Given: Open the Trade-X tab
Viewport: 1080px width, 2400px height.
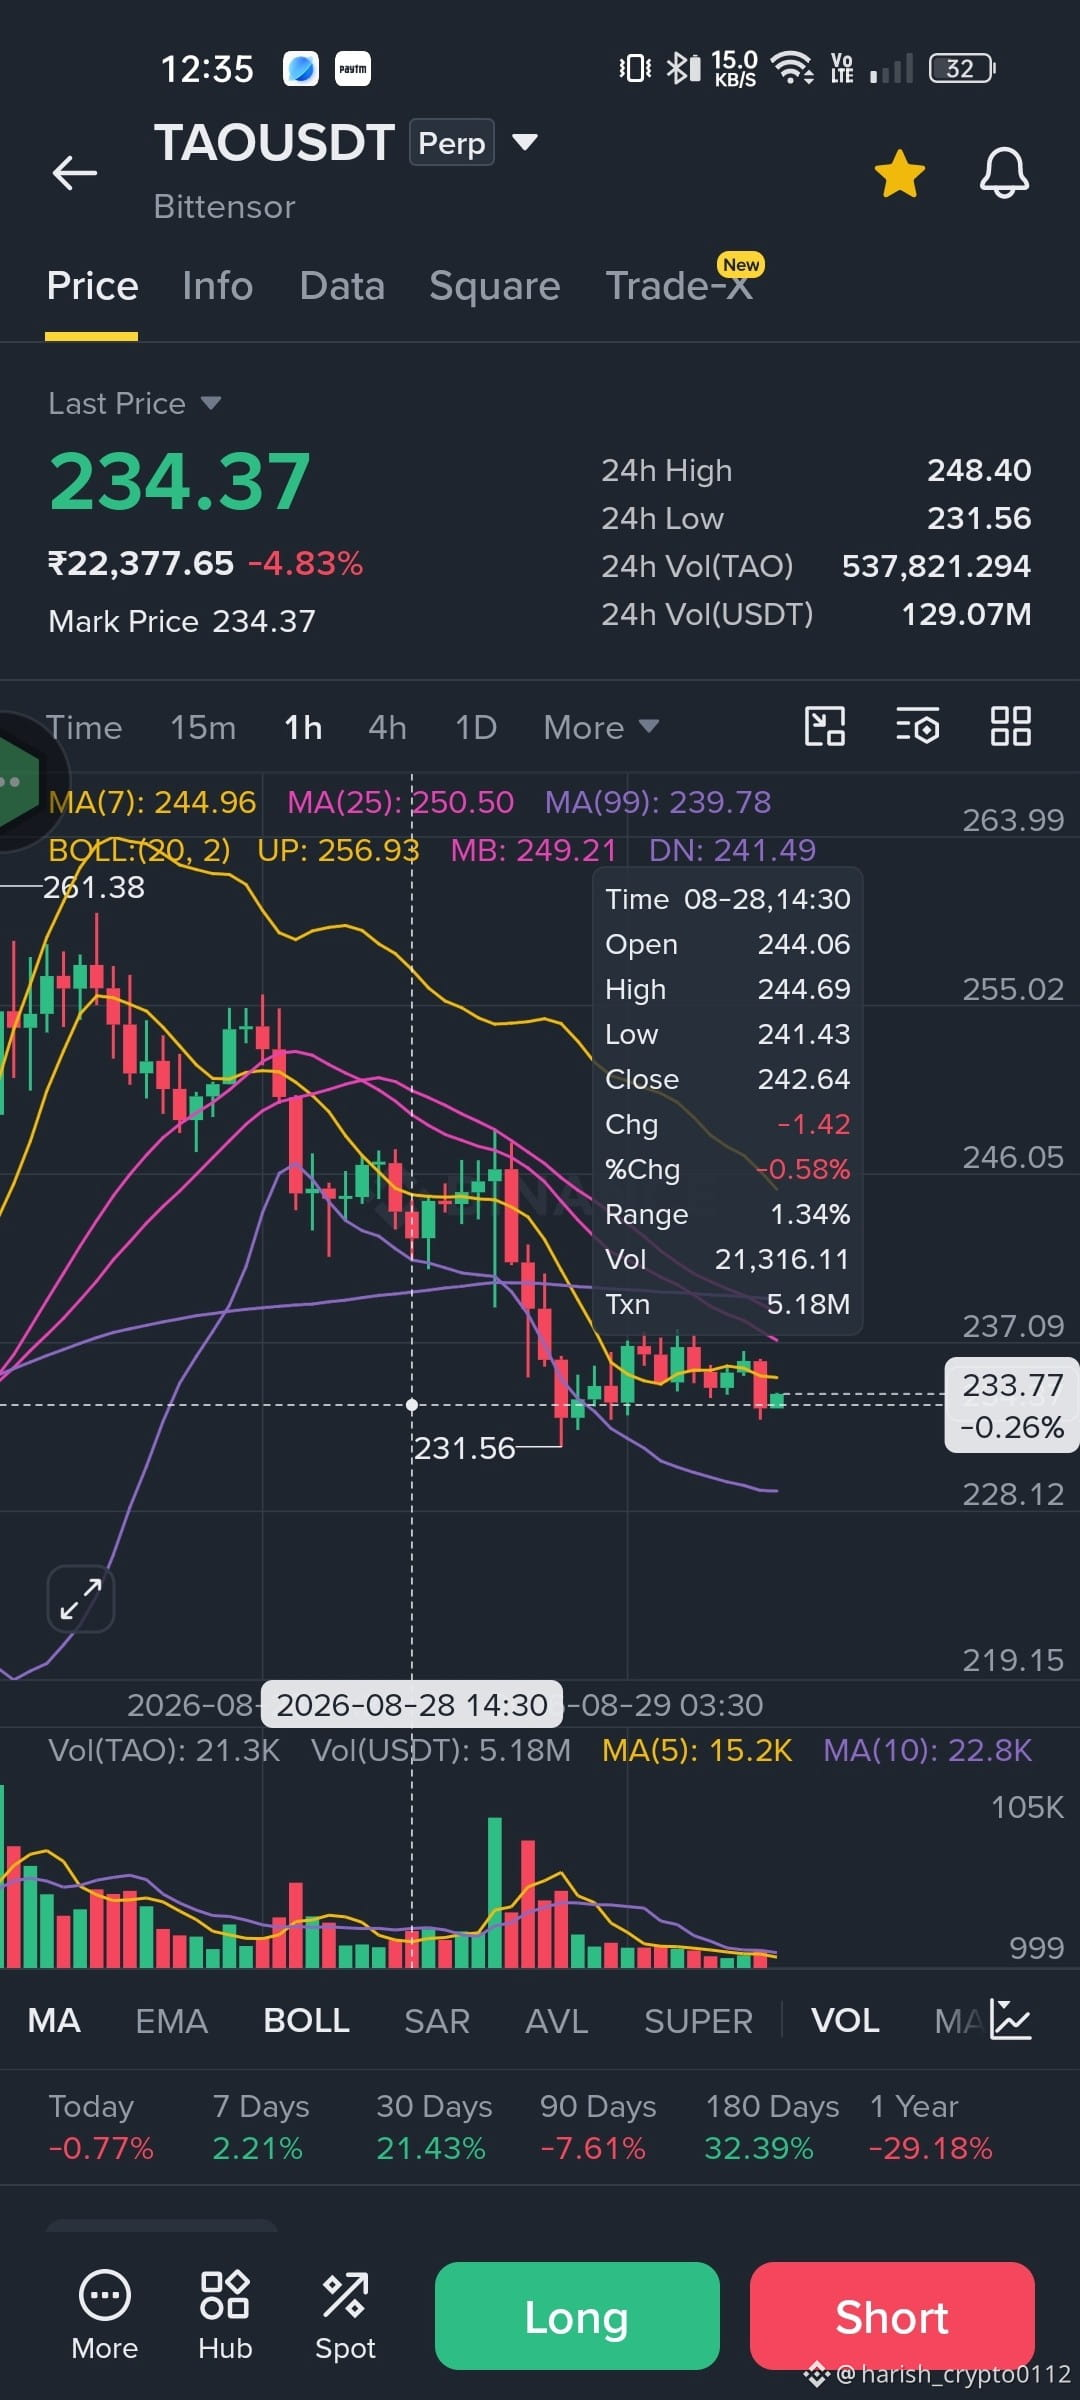Looking at the screenshot, I should [x=680, y=286].
